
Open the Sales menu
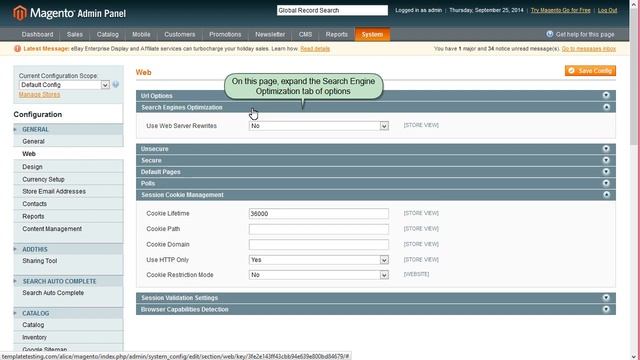tap(75, 34)
